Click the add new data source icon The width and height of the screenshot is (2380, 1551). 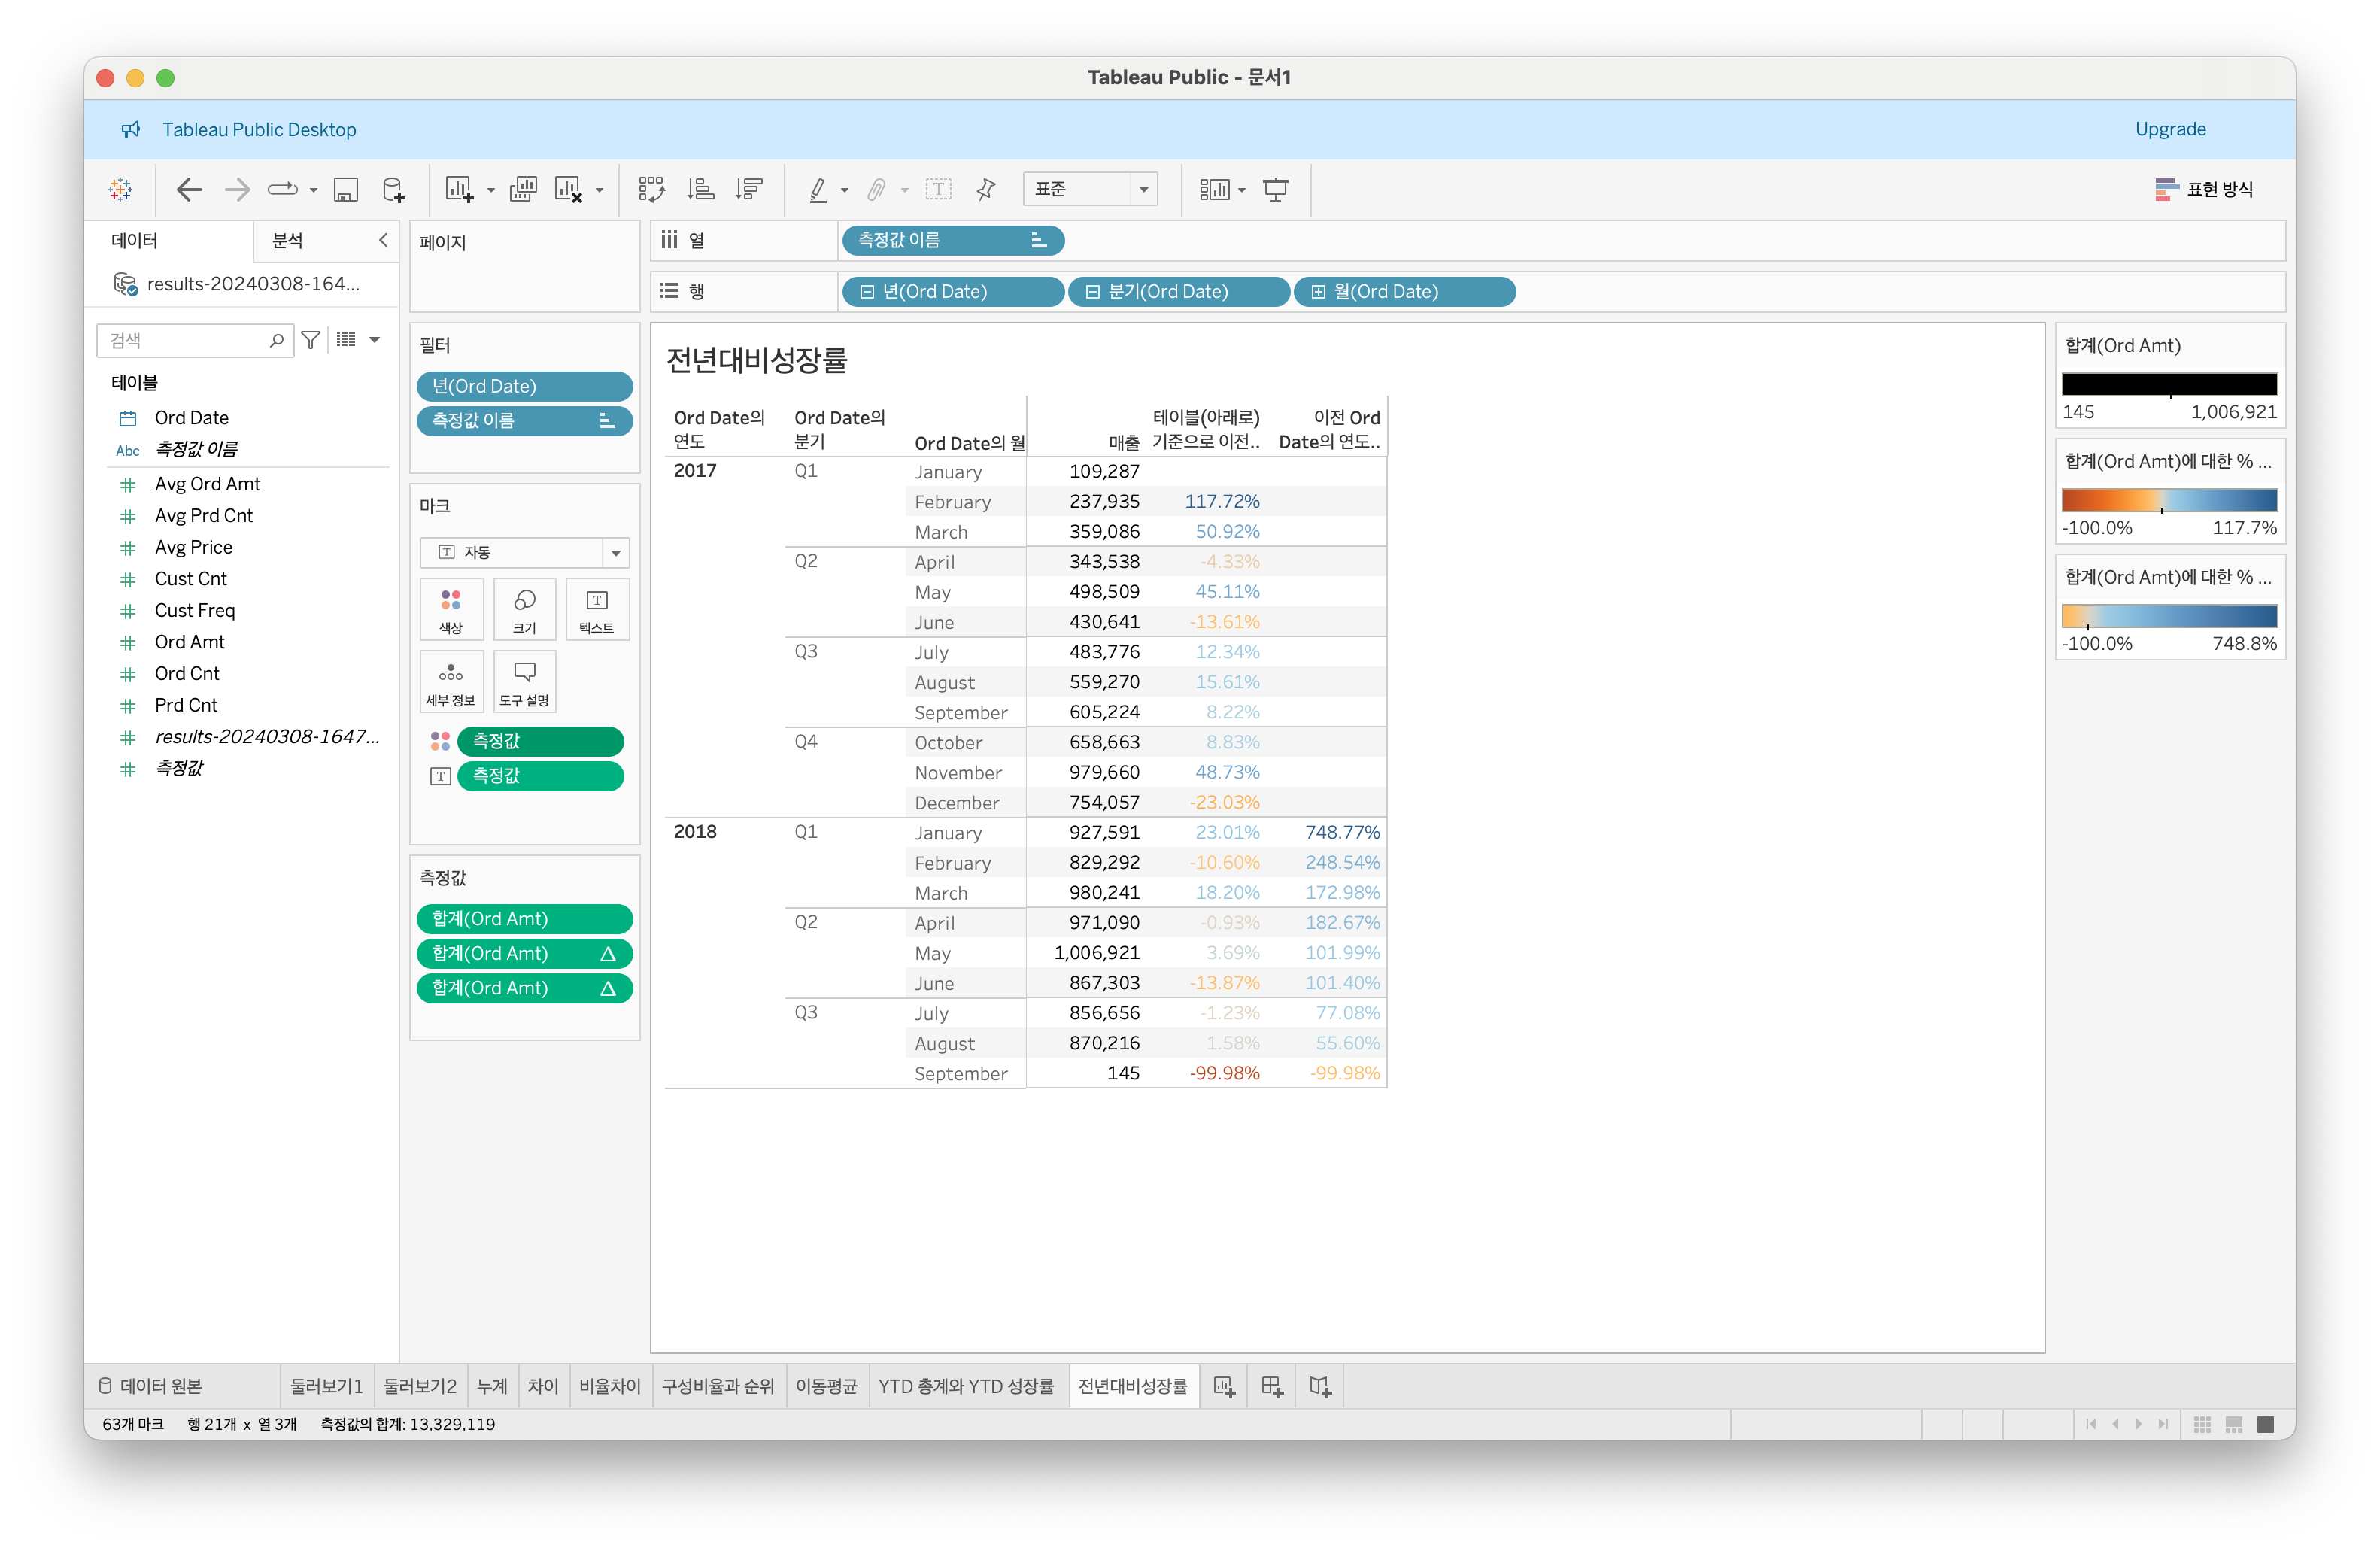(394, 189)
